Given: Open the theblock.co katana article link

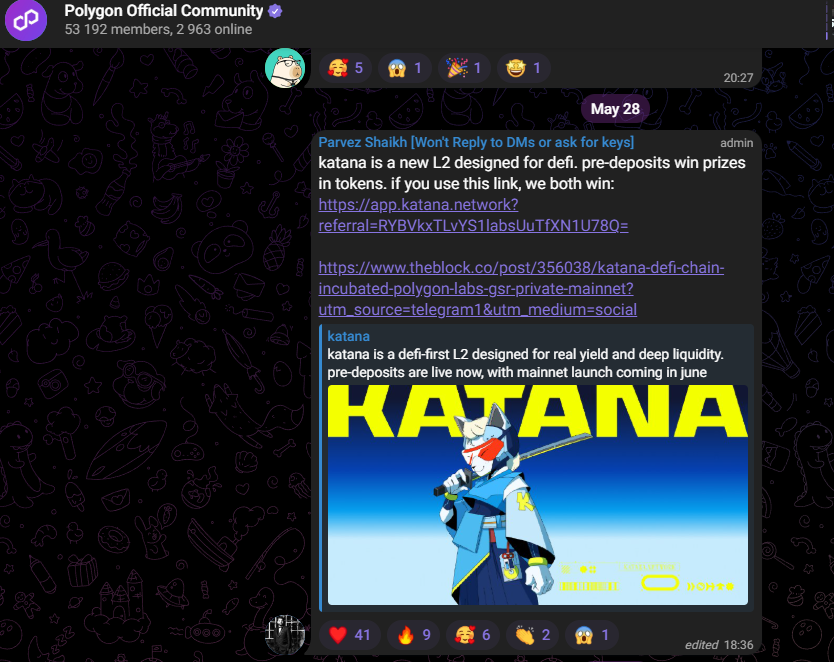Looking at the screenshot, I should pos(521,288).
